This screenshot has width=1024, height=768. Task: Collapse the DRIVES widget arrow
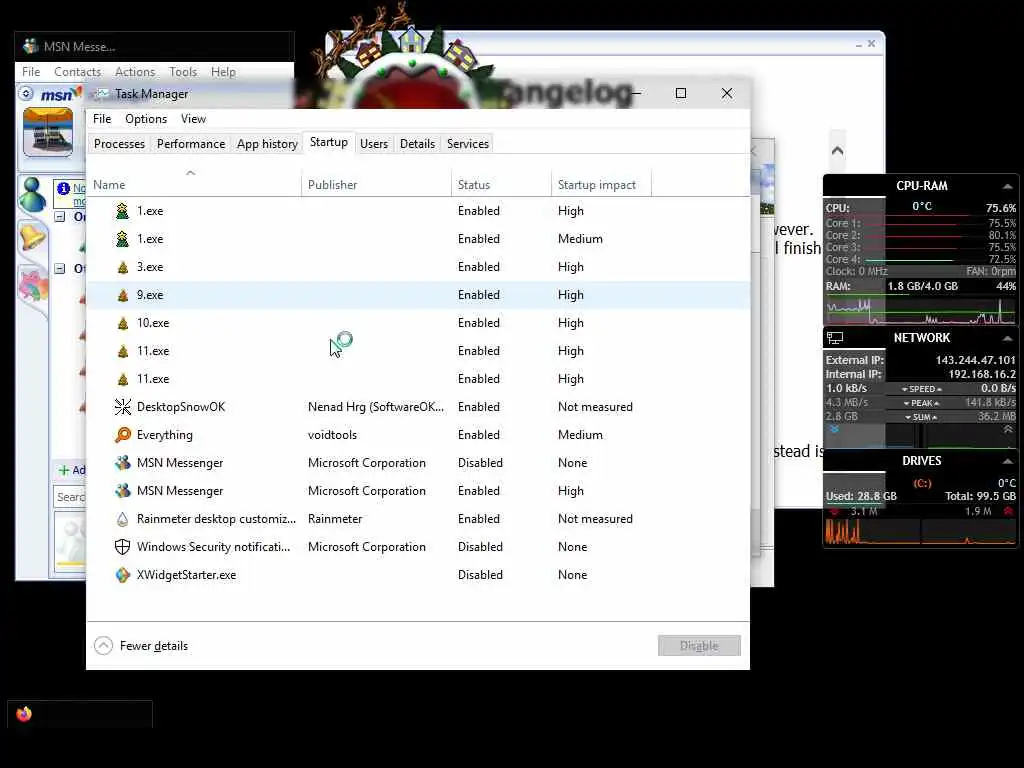coord(1008,461)
